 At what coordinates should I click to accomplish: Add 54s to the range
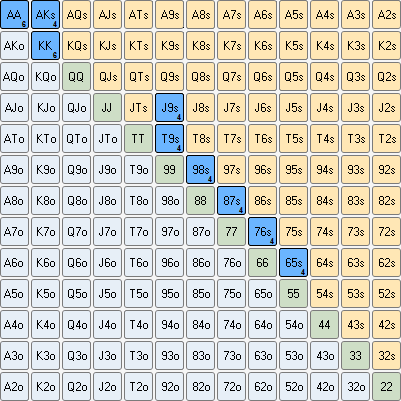[x=324, y=293]
